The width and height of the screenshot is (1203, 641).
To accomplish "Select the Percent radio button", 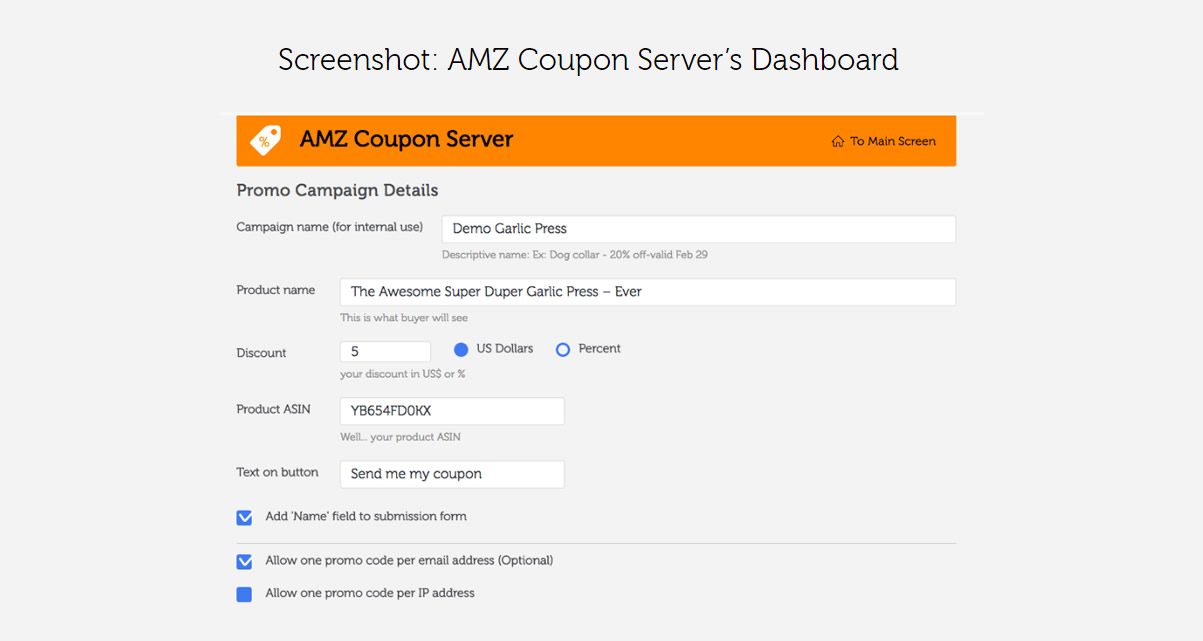I will click(563, 350).
